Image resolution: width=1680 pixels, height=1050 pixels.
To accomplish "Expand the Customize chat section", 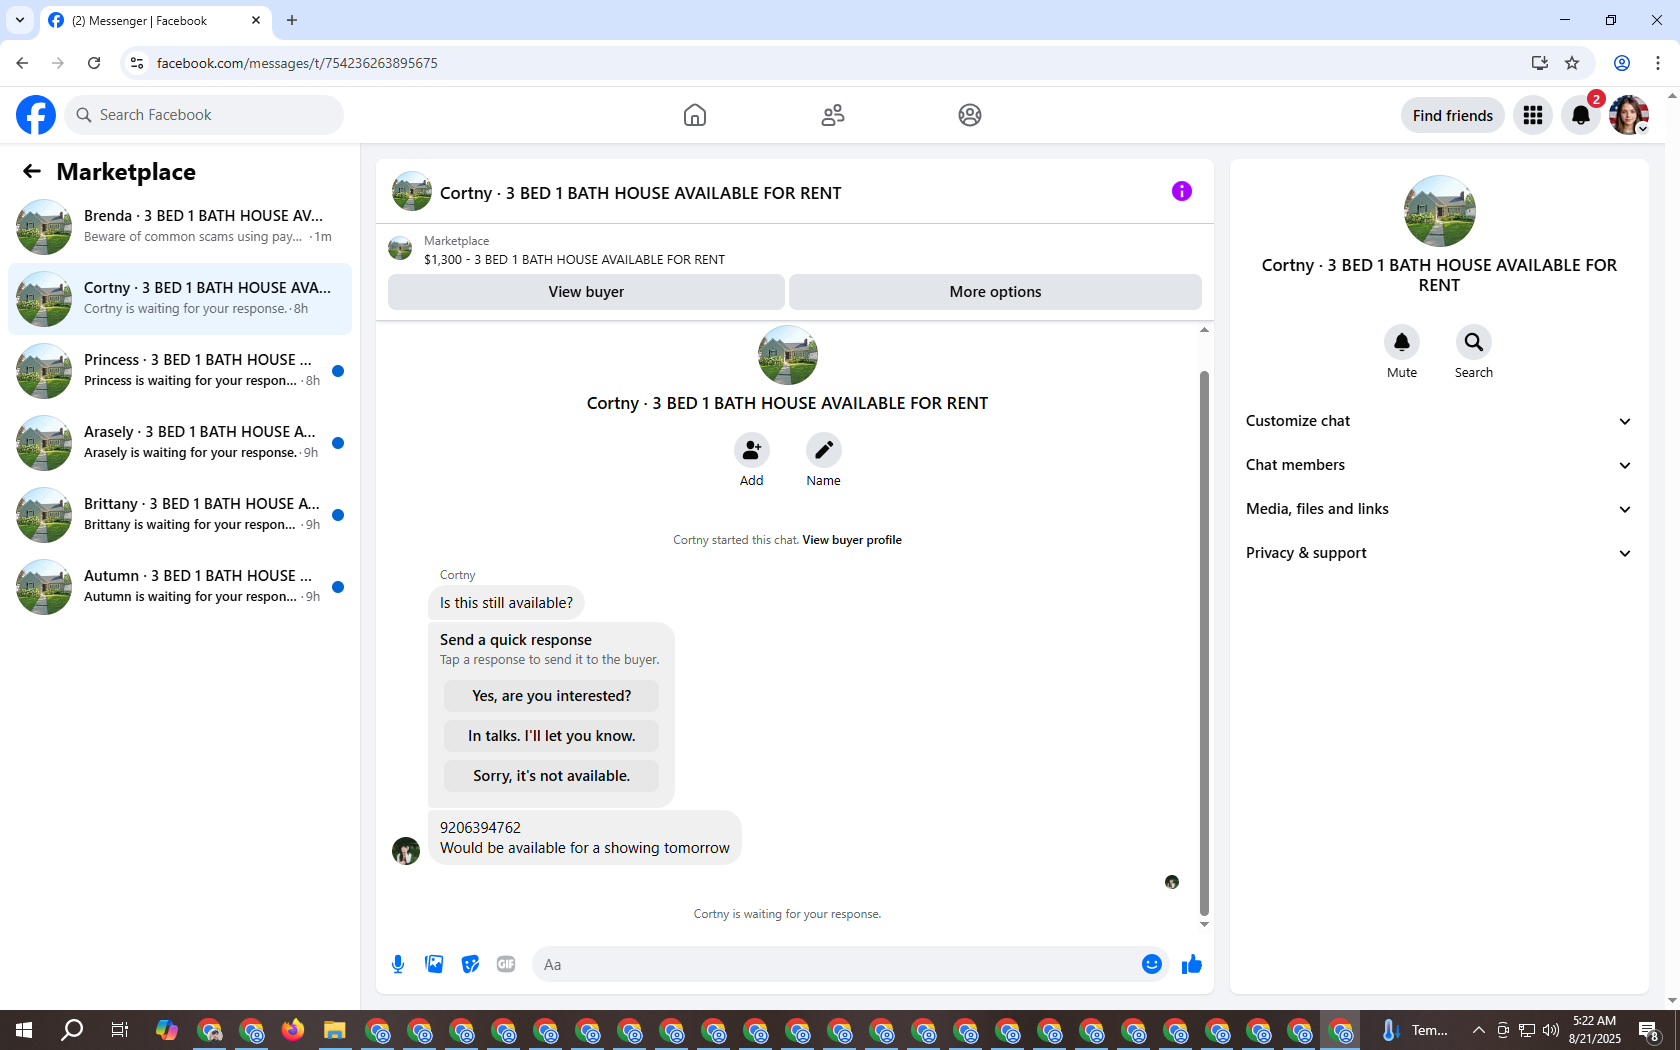I will 1439,421.
